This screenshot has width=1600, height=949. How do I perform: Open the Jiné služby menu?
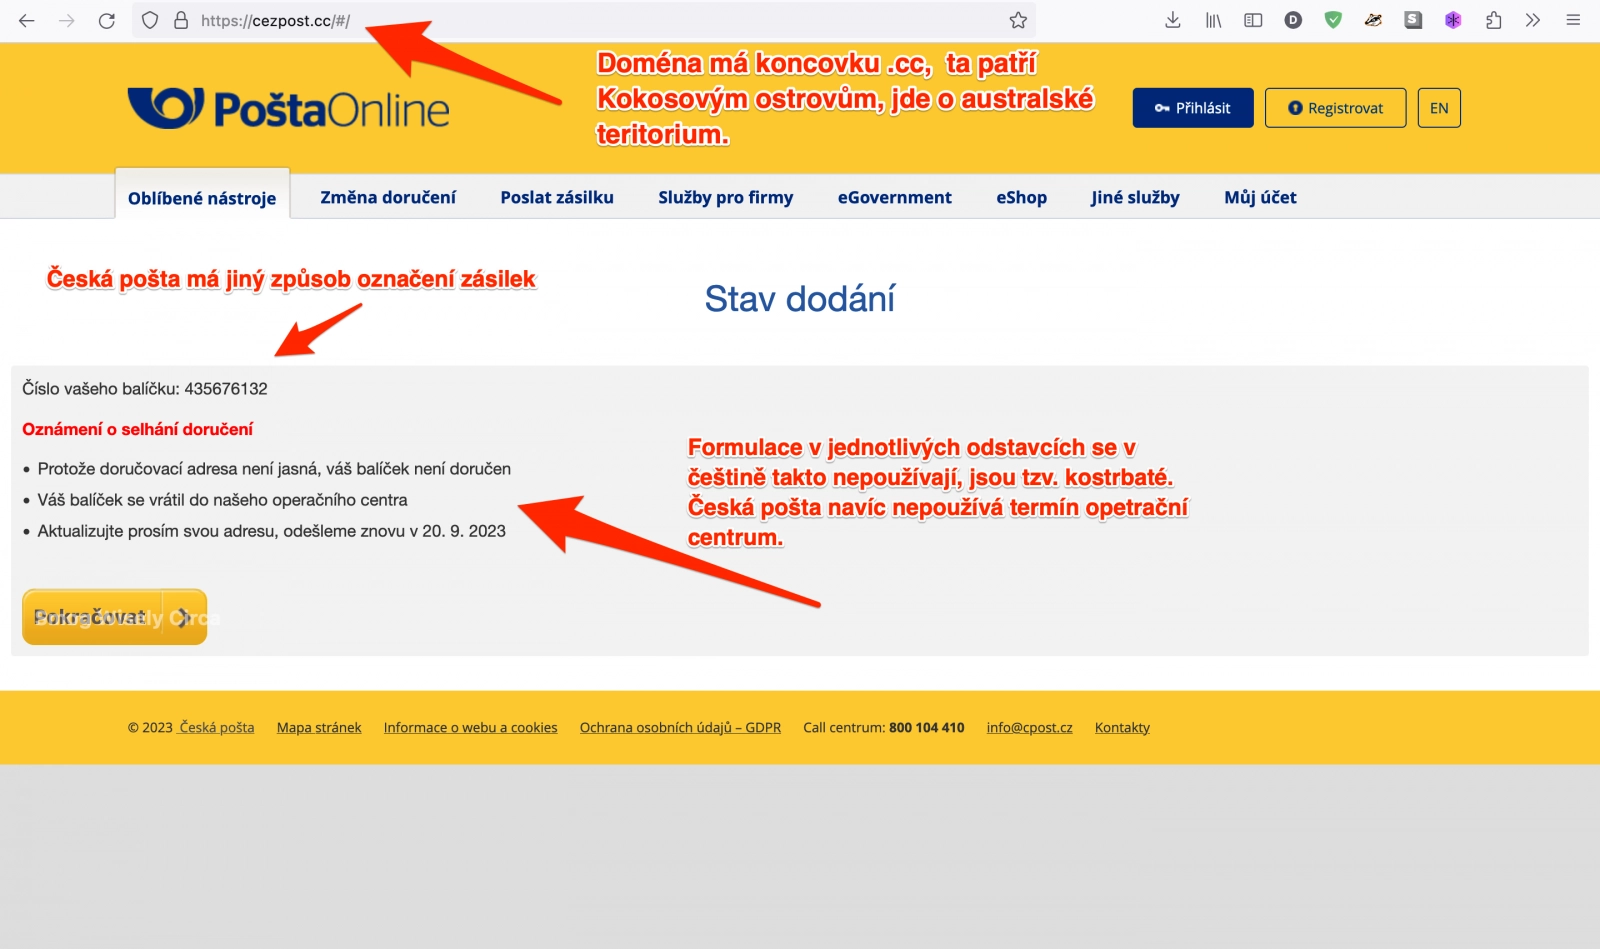pyautogui.click(x=1135, y=197)
